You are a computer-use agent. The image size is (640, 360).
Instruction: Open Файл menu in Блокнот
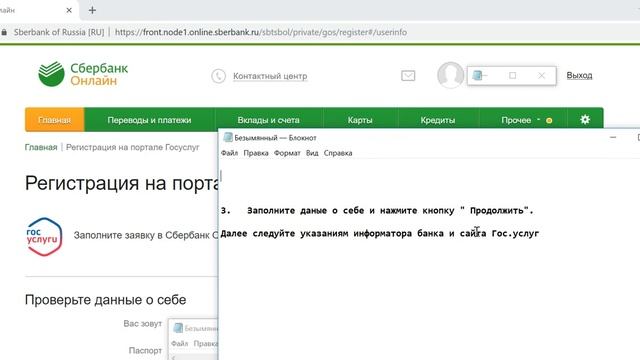pyautogui.click(x=229, y=153)
